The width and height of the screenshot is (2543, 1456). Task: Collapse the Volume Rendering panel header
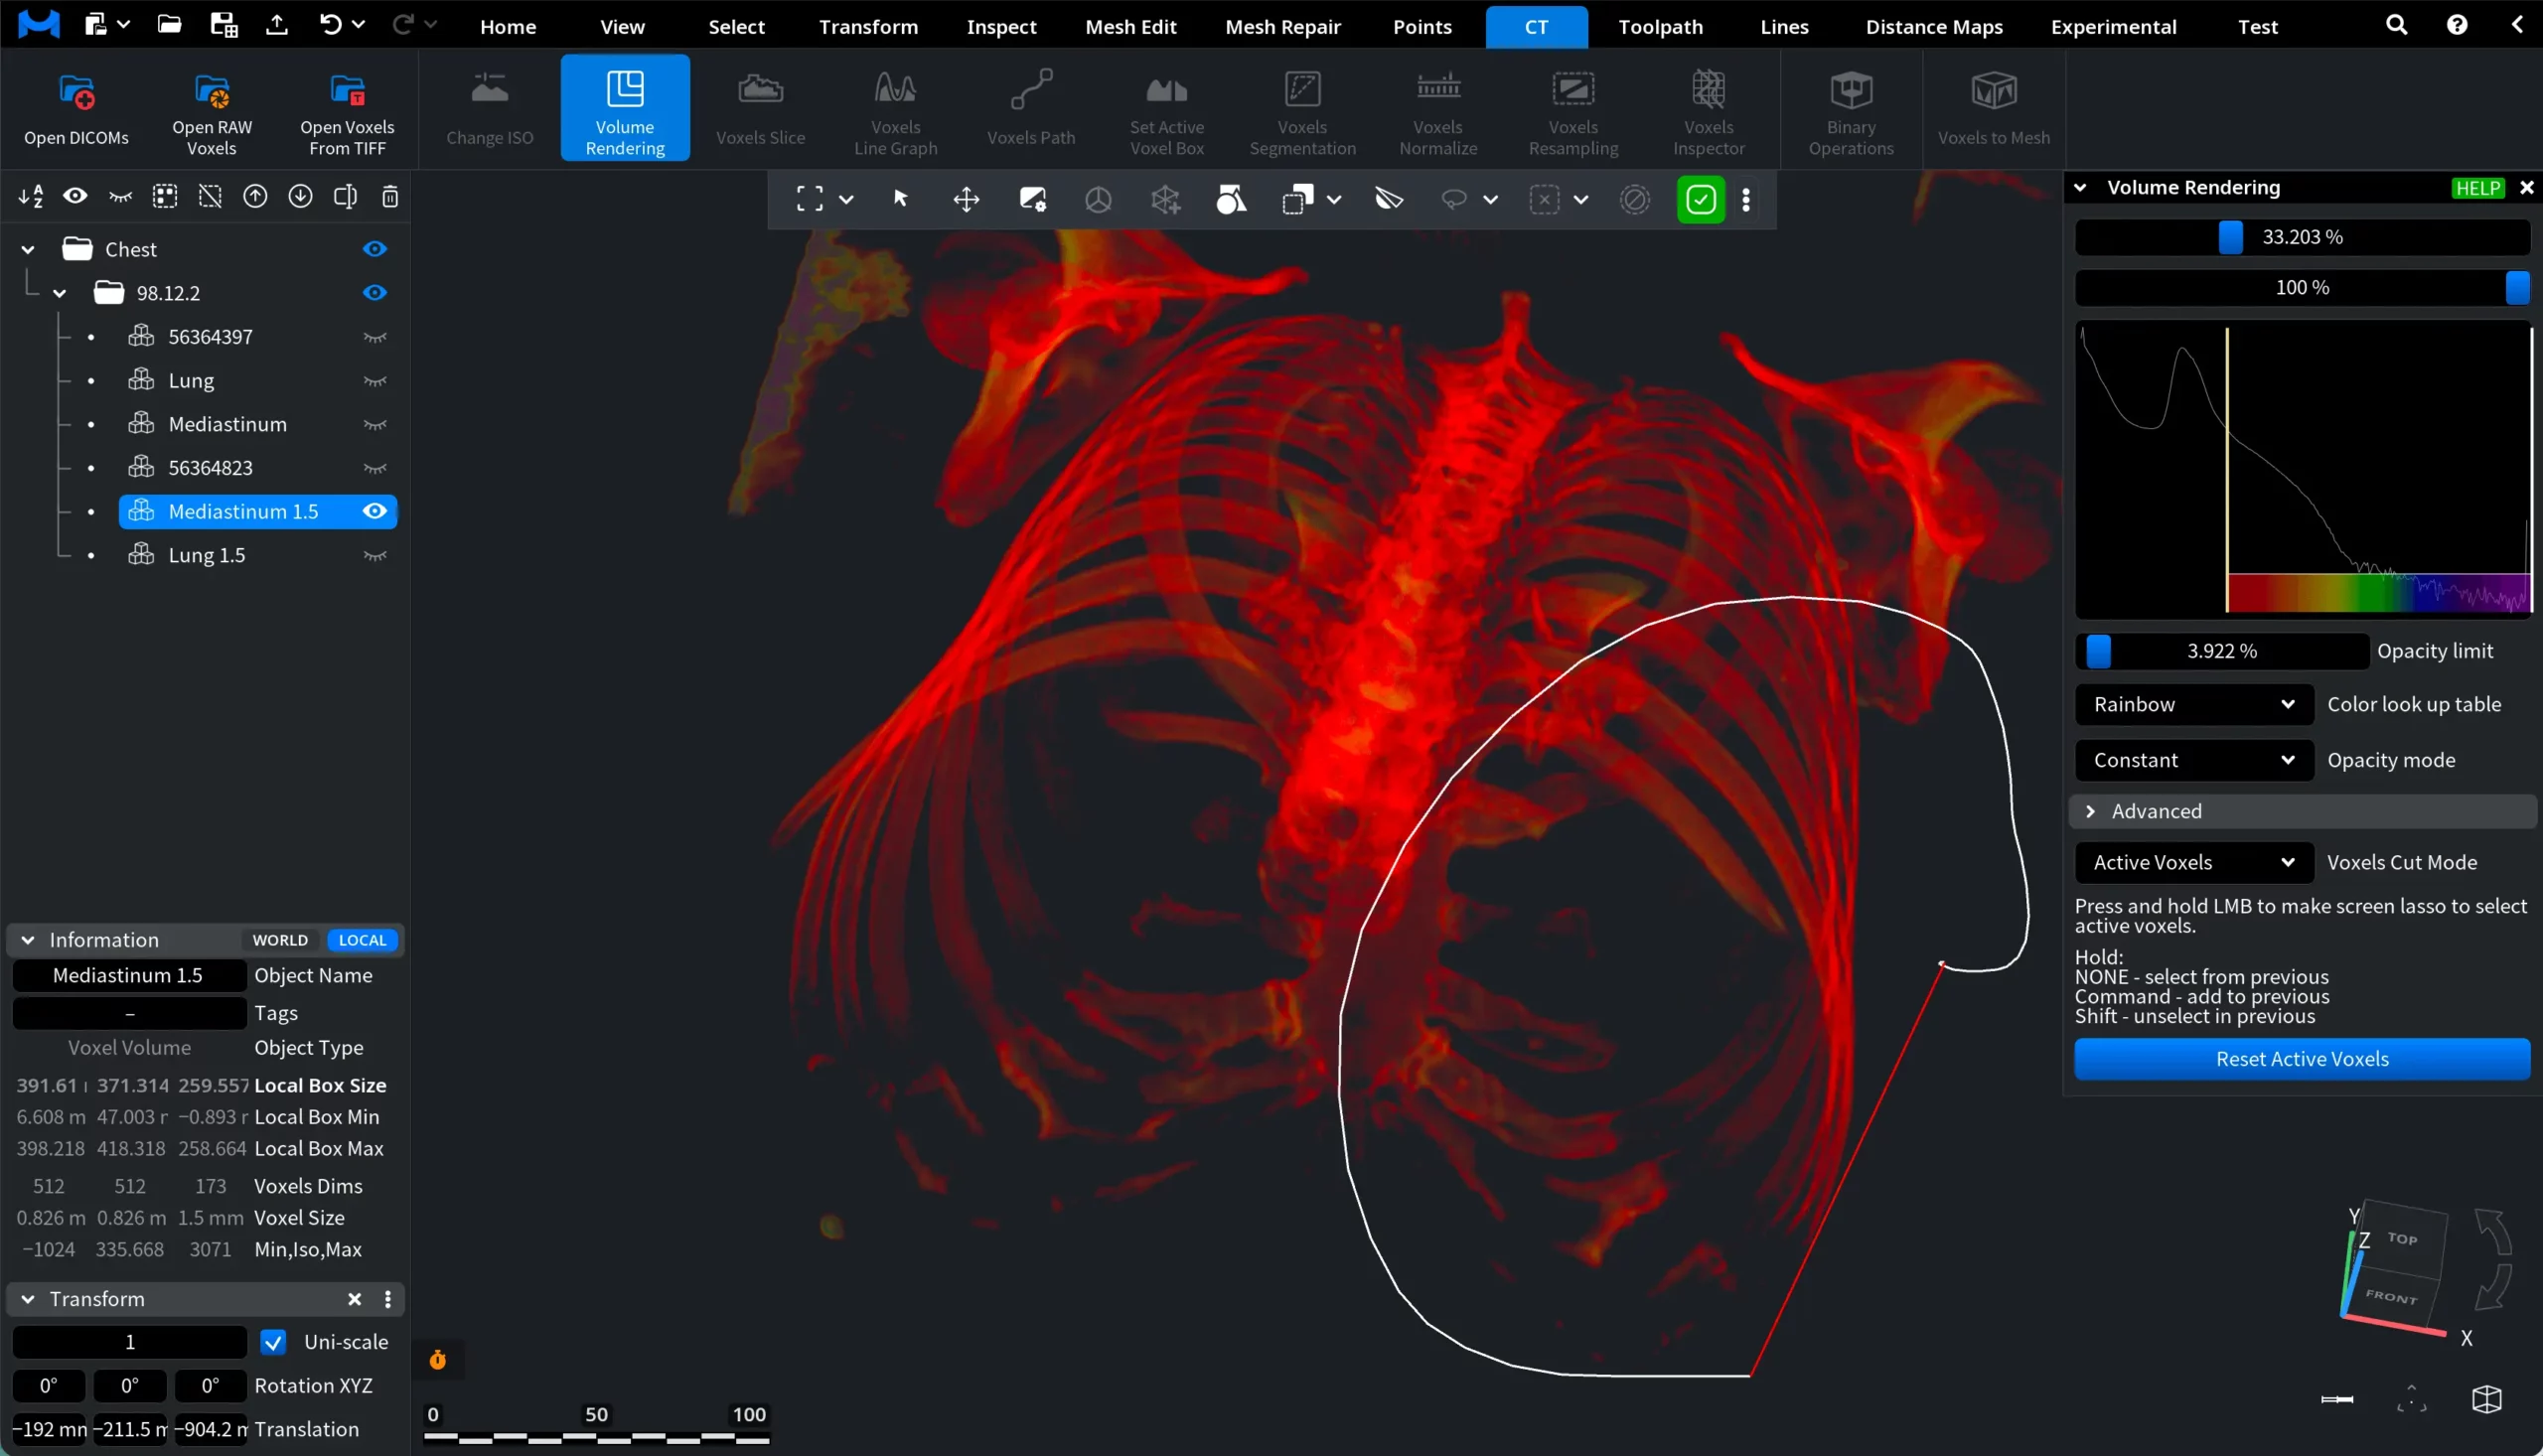tap(2080, 187)
